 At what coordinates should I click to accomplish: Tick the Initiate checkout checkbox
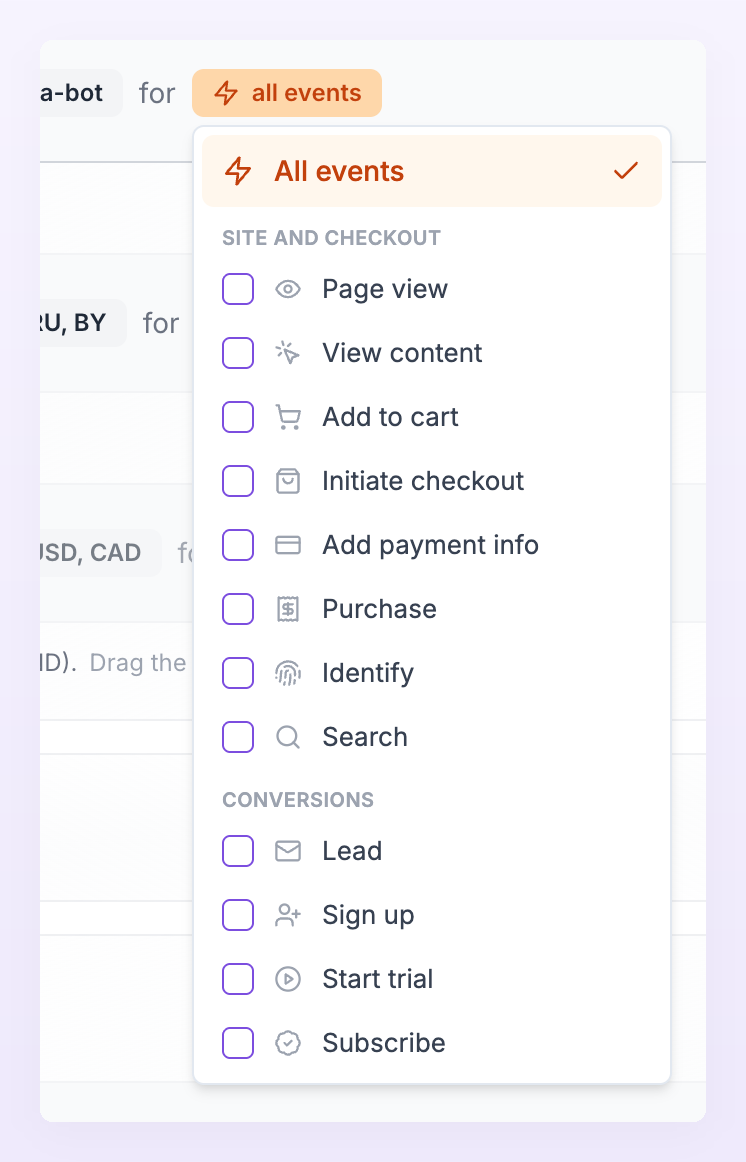[238, 481]
